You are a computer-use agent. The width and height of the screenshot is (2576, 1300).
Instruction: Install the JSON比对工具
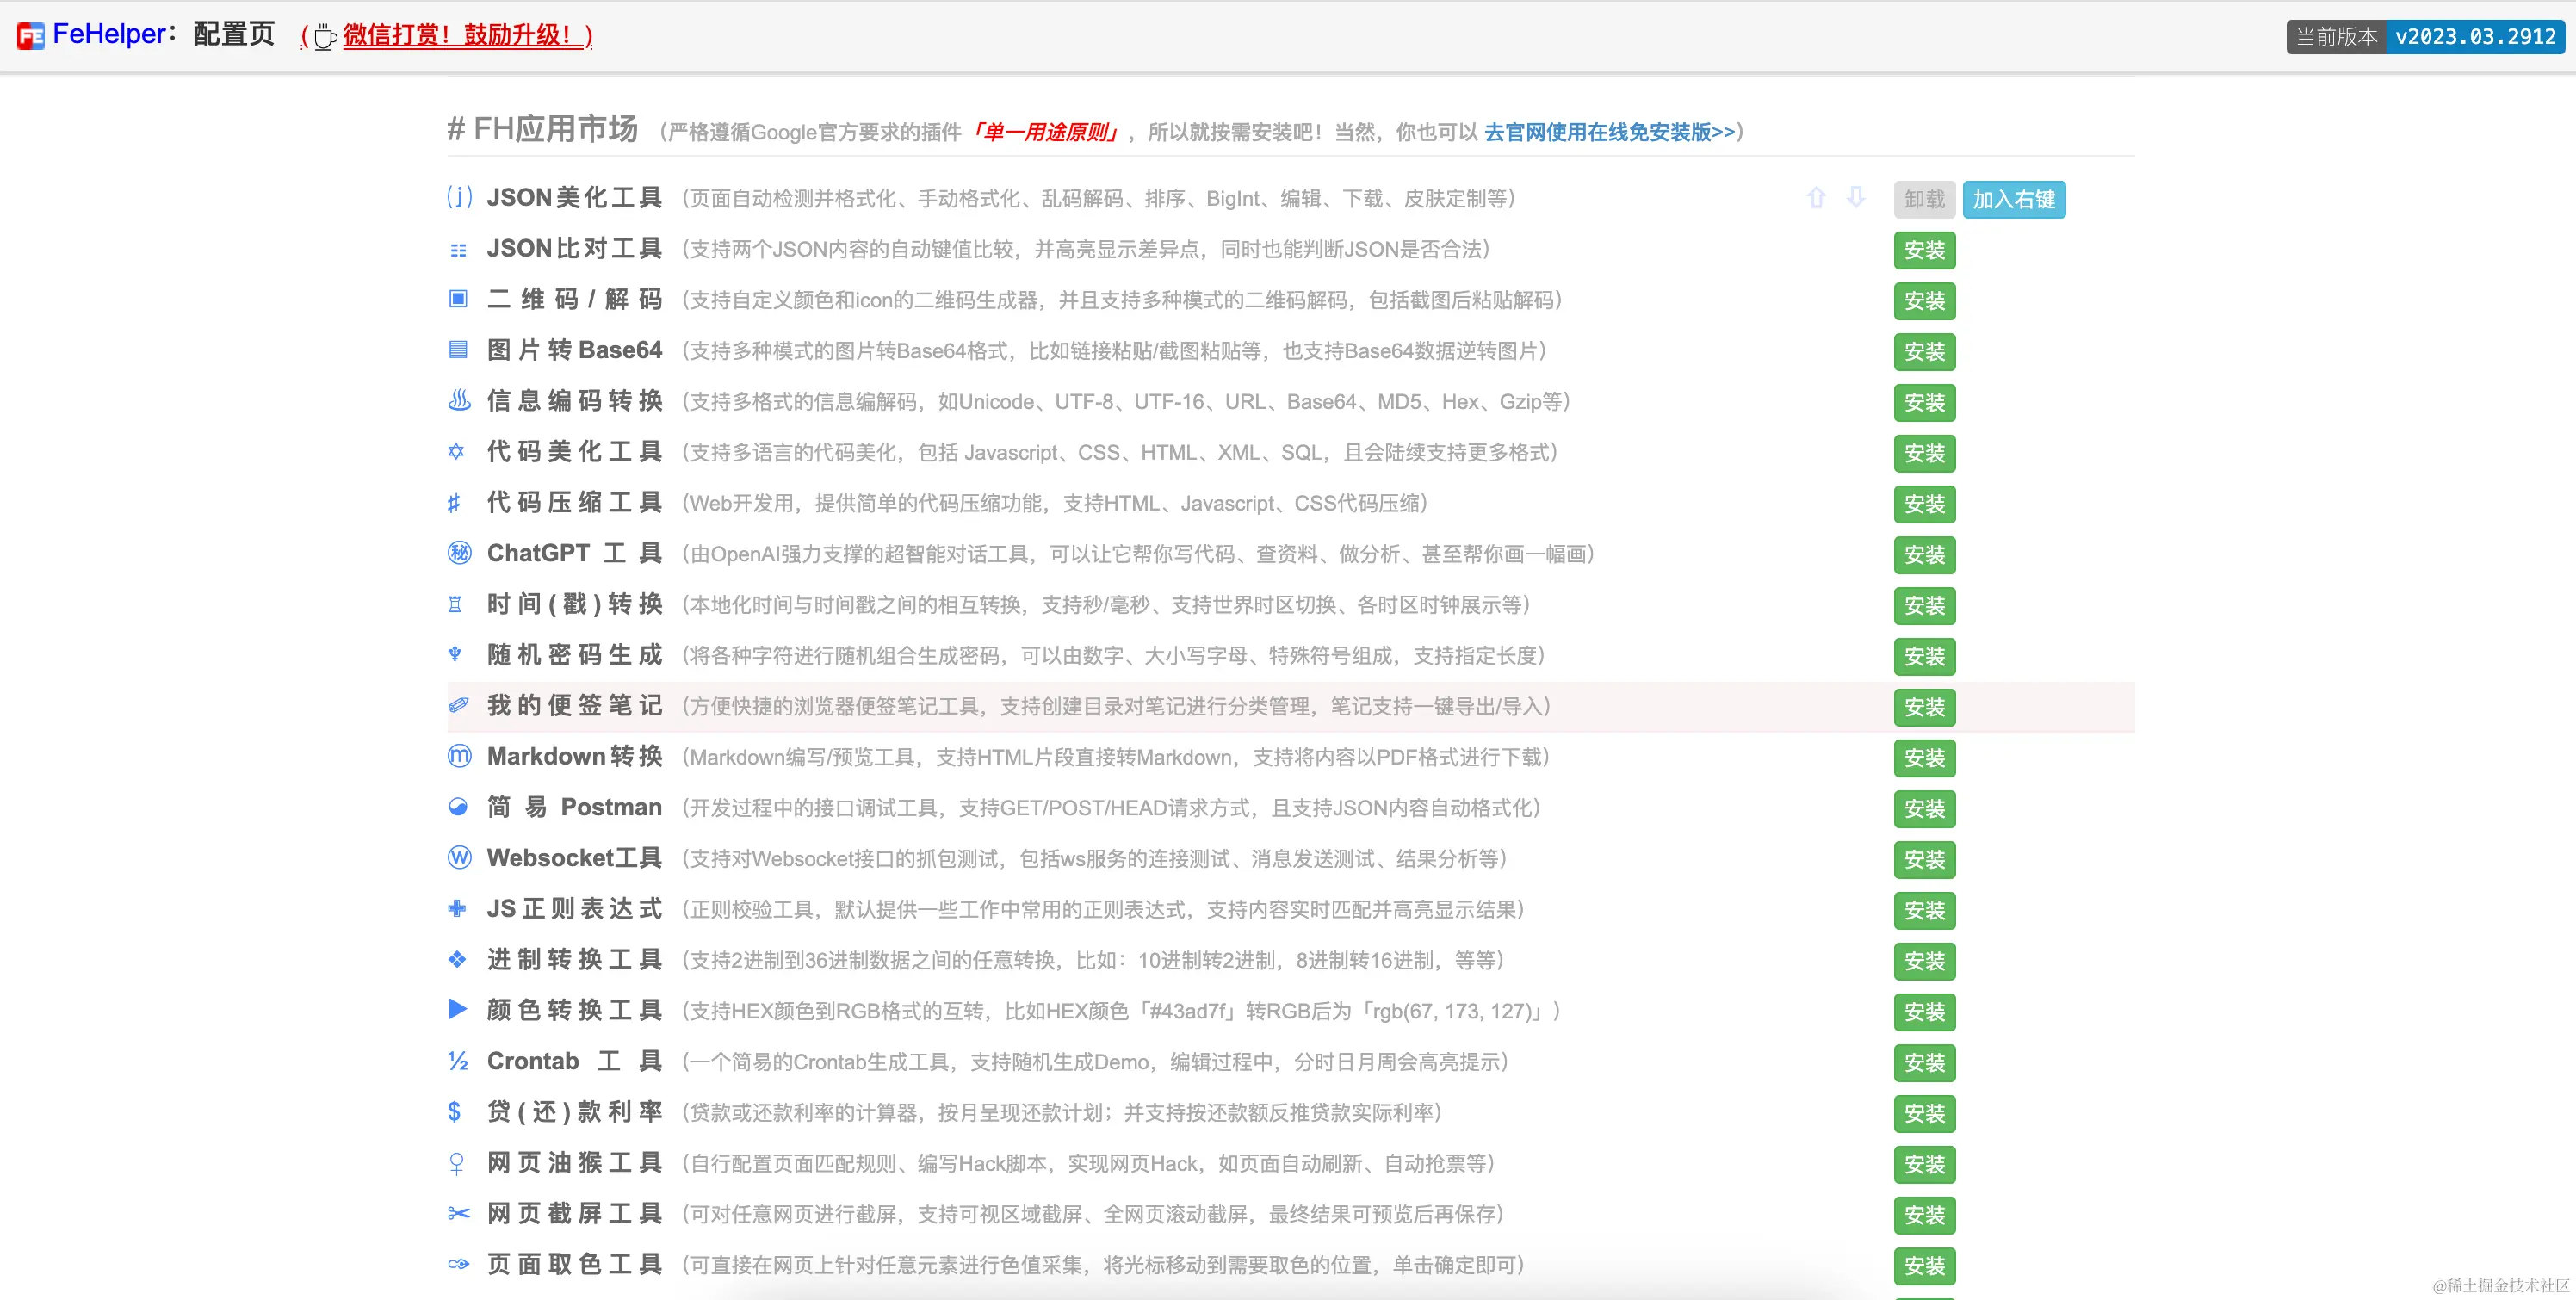point(1924,250)
